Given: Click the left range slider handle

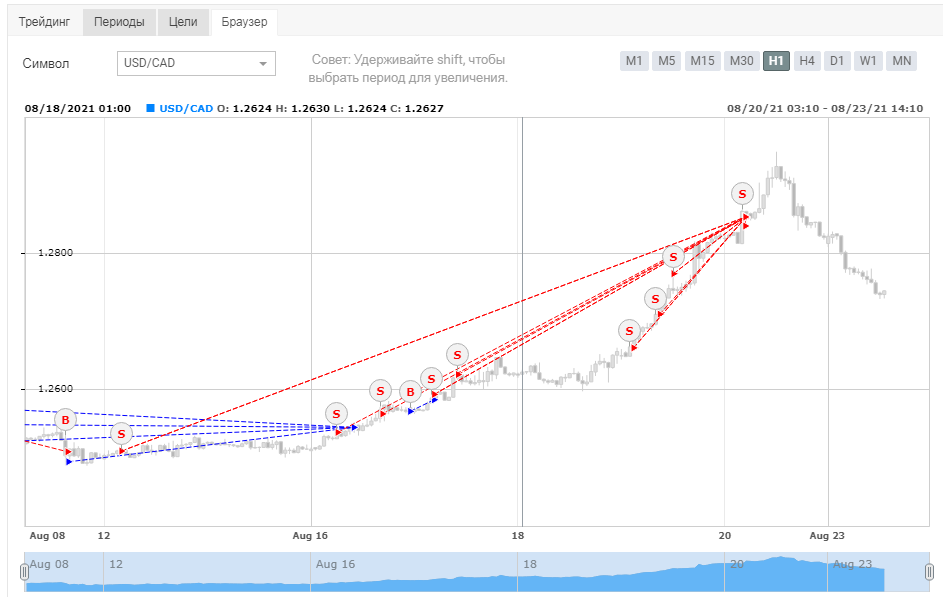Looking at the screenshot, I should coord(24,571).
